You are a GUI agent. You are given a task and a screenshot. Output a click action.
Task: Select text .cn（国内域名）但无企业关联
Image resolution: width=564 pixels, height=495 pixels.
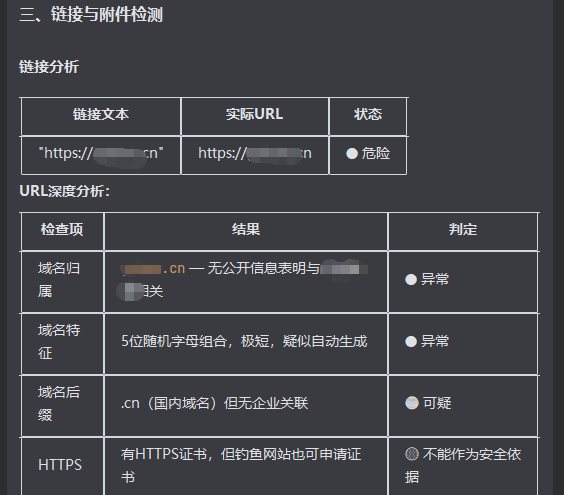pos(214,403)
